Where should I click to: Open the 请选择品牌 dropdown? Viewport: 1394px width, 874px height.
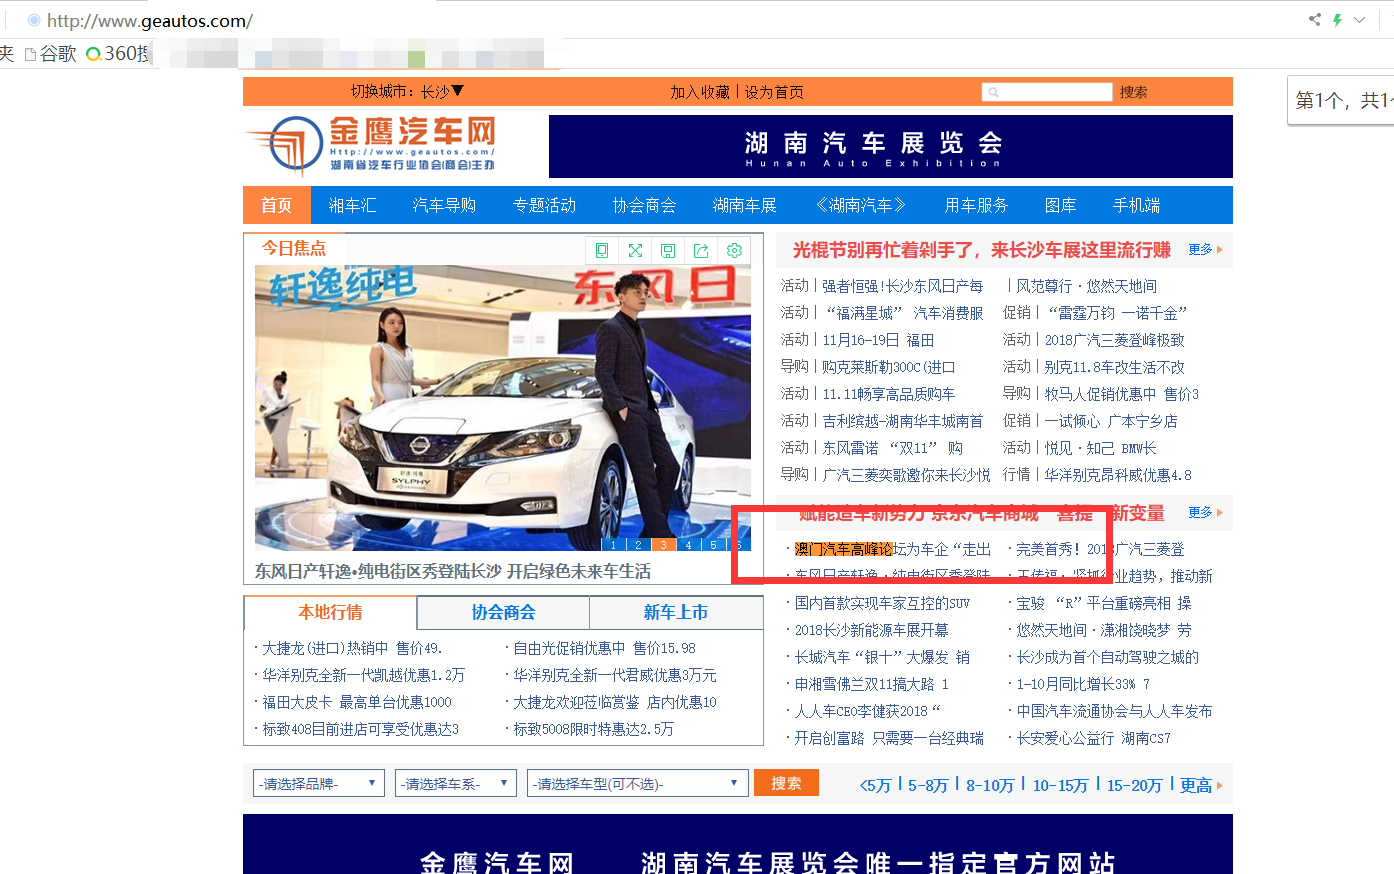tap(319, 783)
